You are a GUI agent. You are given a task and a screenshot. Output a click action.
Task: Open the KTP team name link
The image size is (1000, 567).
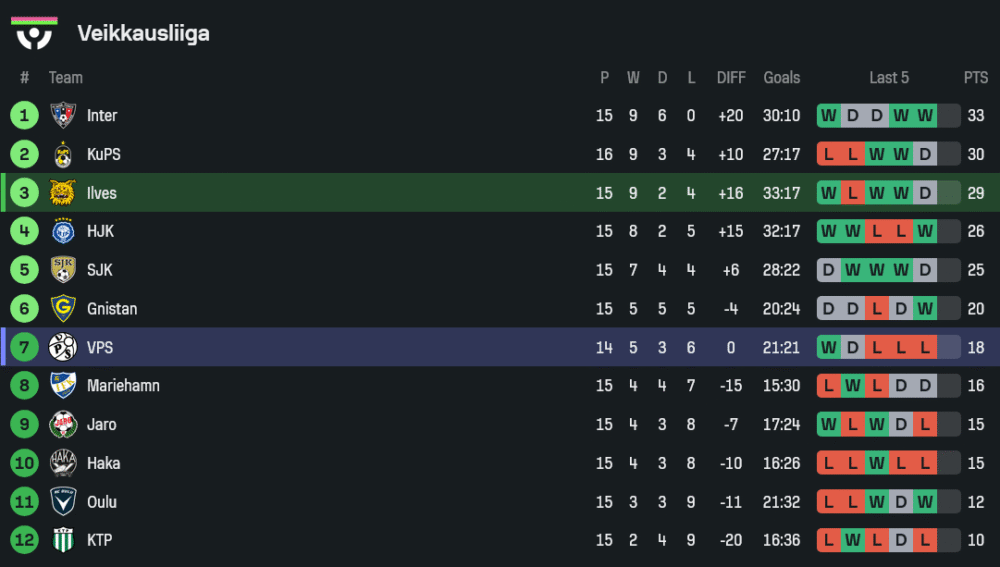[99, 541]
